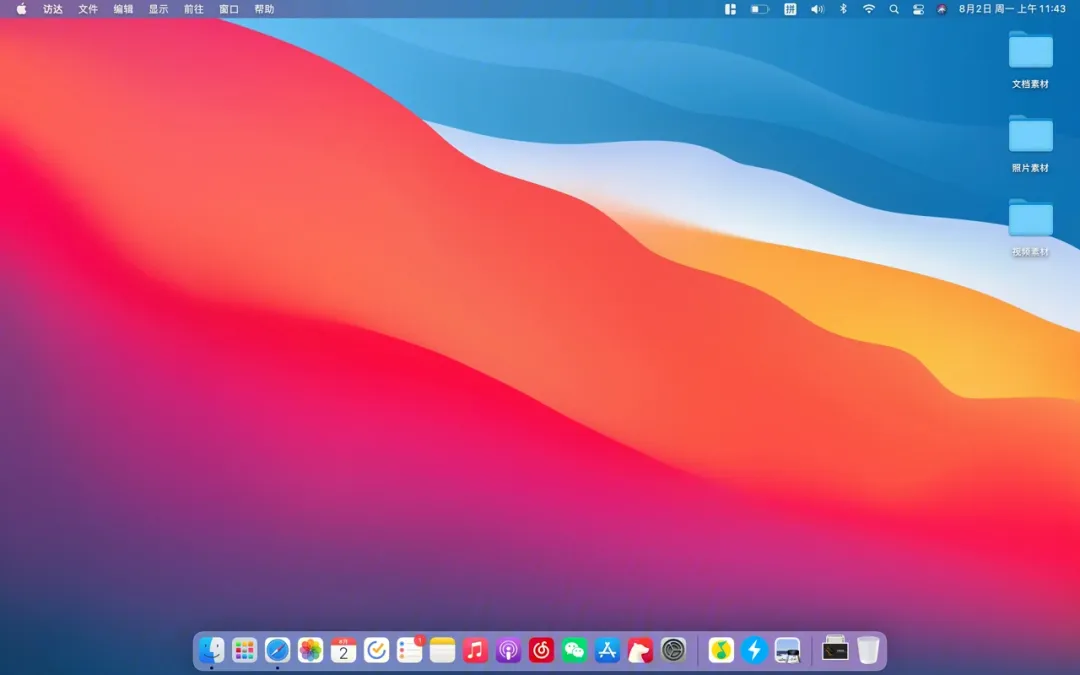Click the date and time 8月2日 周一
This screenshot has height=675, width=1080.
(1012, 9)
